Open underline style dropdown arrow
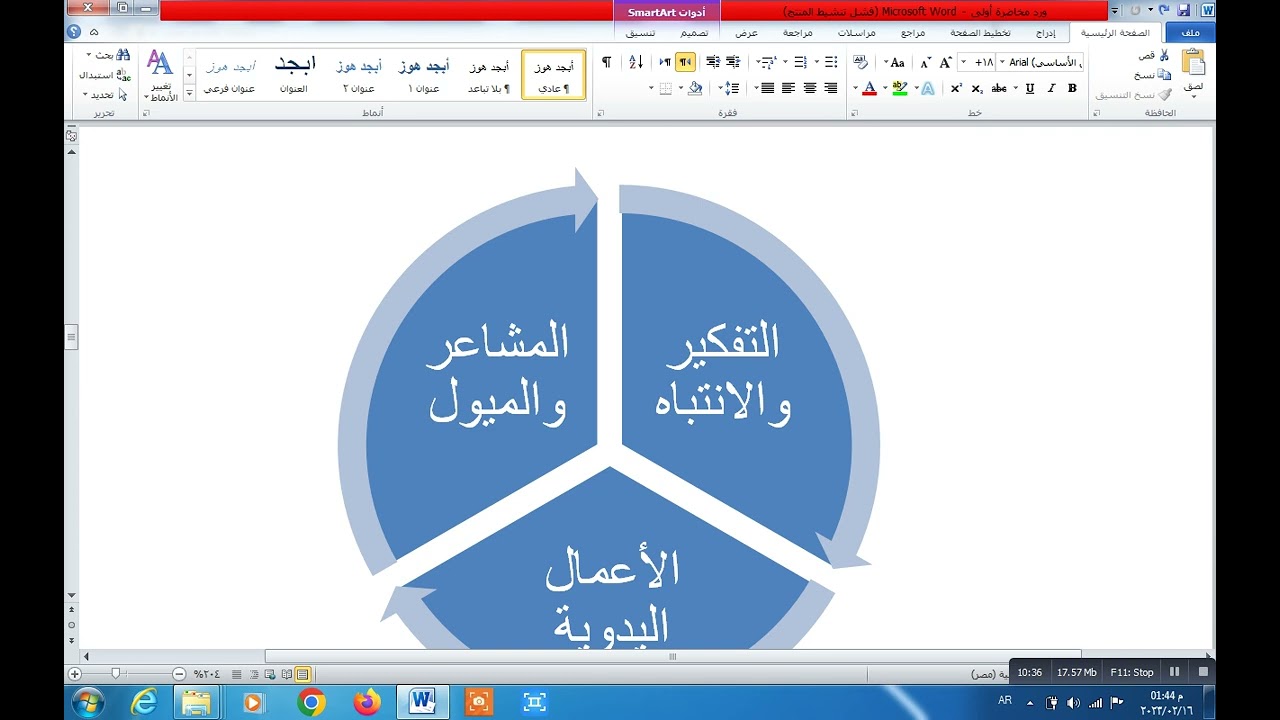This screenshot has width=1280, height=720. click(1016, 88)
